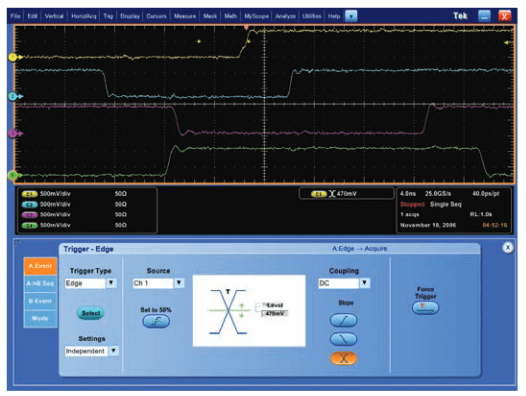Click the trigger level up/down arrows in diagram

coord(242,310)
